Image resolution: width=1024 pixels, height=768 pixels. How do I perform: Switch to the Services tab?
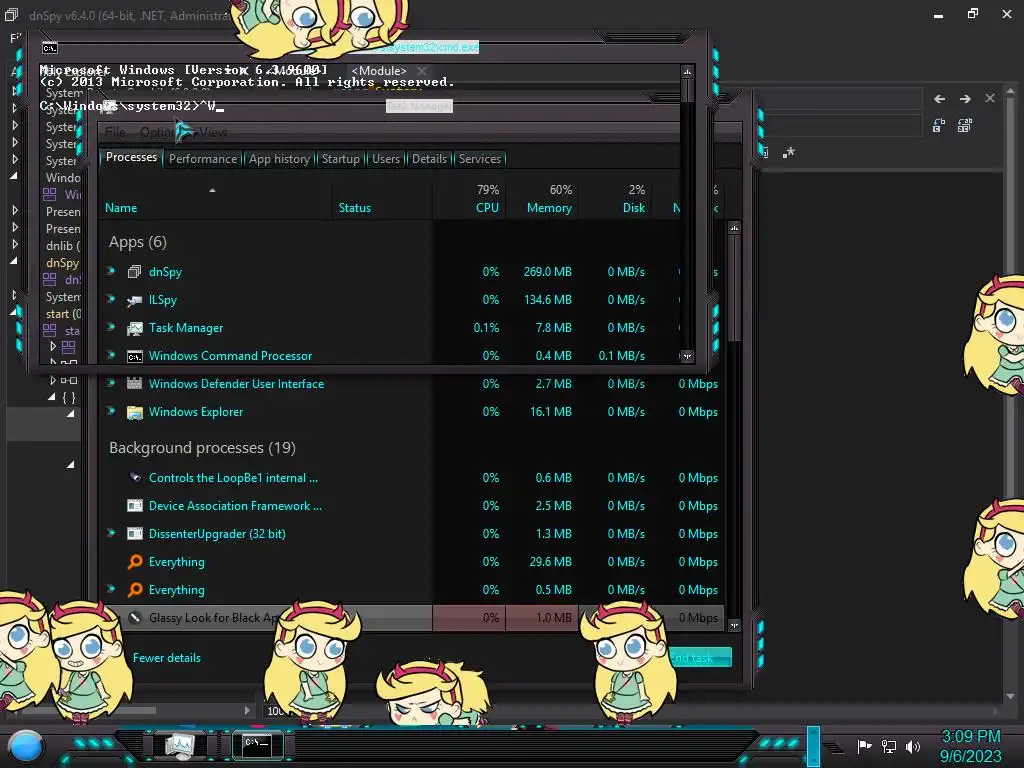click(479, 159)
